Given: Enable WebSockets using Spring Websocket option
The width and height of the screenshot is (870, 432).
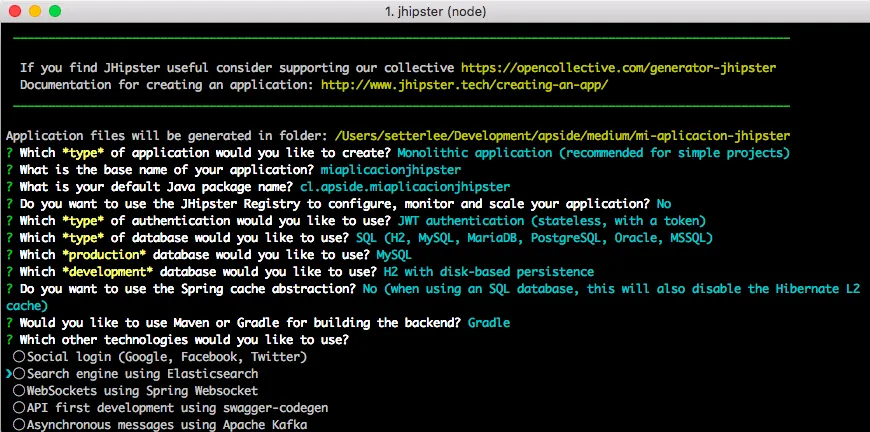Looking at the screenshot, I should click(135, 391).
